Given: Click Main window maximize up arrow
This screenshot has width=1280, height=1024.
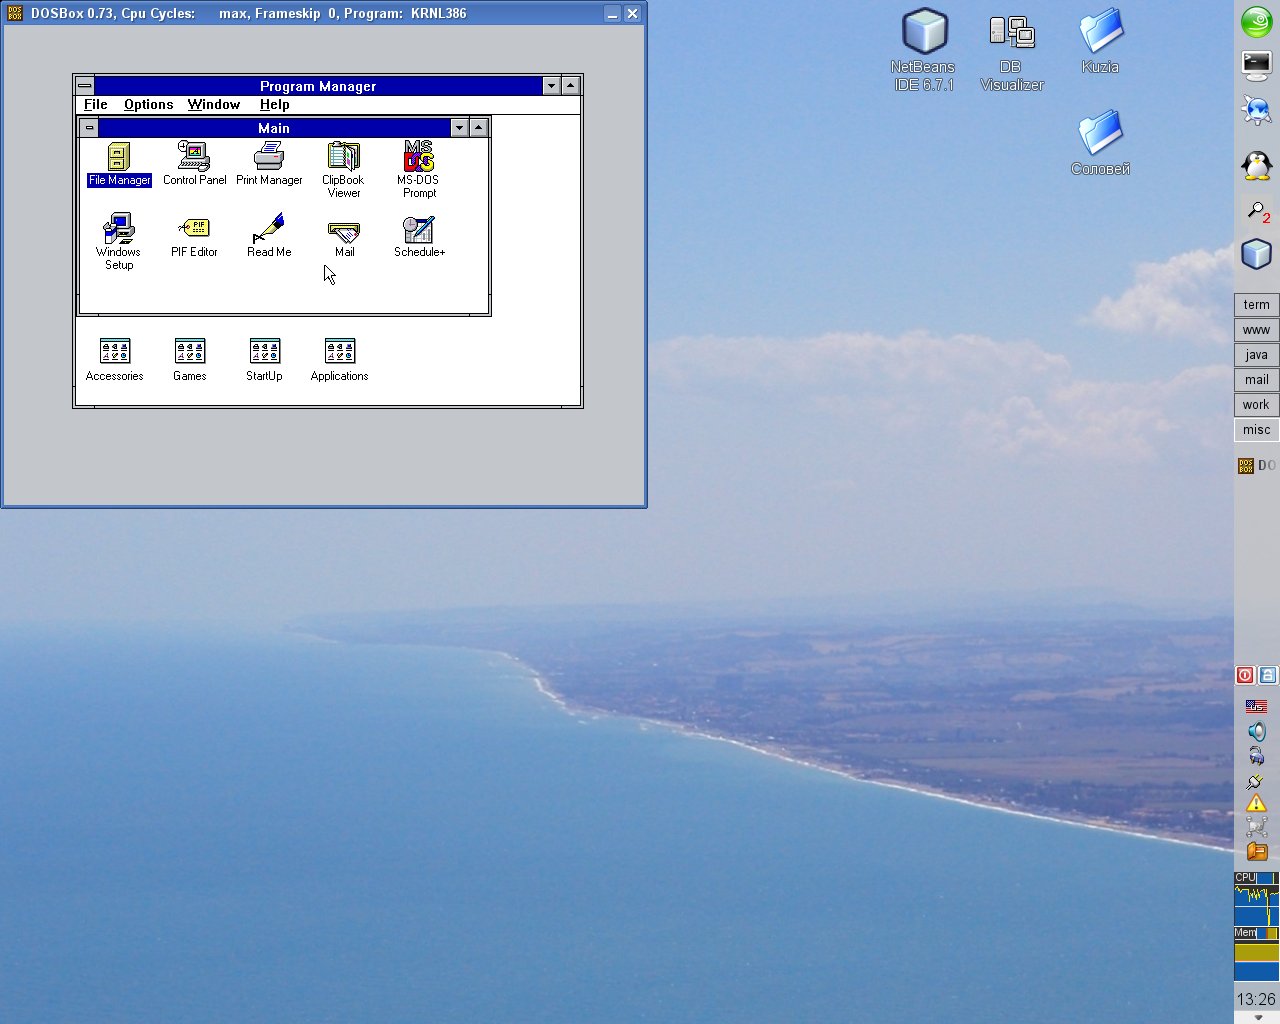Looking at the screenshot, I should coord(478,127).
